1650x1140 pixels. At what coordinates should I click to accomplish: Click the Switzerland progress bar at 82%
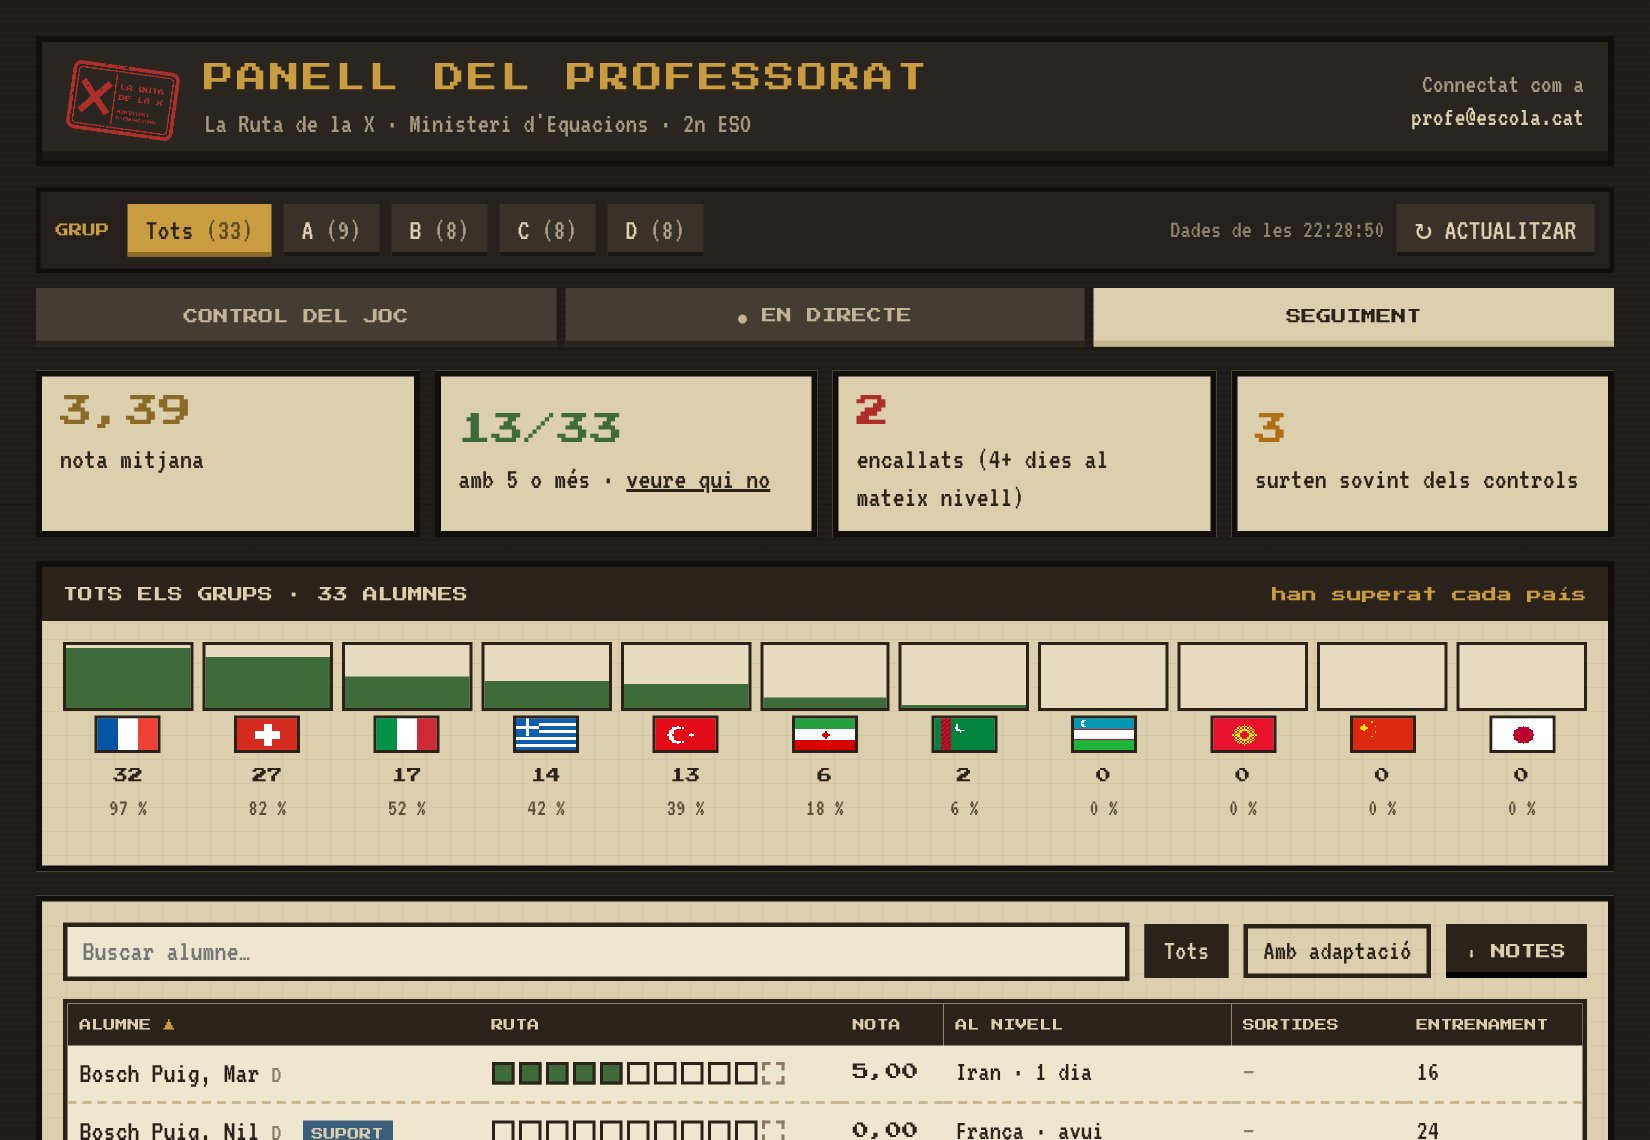point(267,677)
